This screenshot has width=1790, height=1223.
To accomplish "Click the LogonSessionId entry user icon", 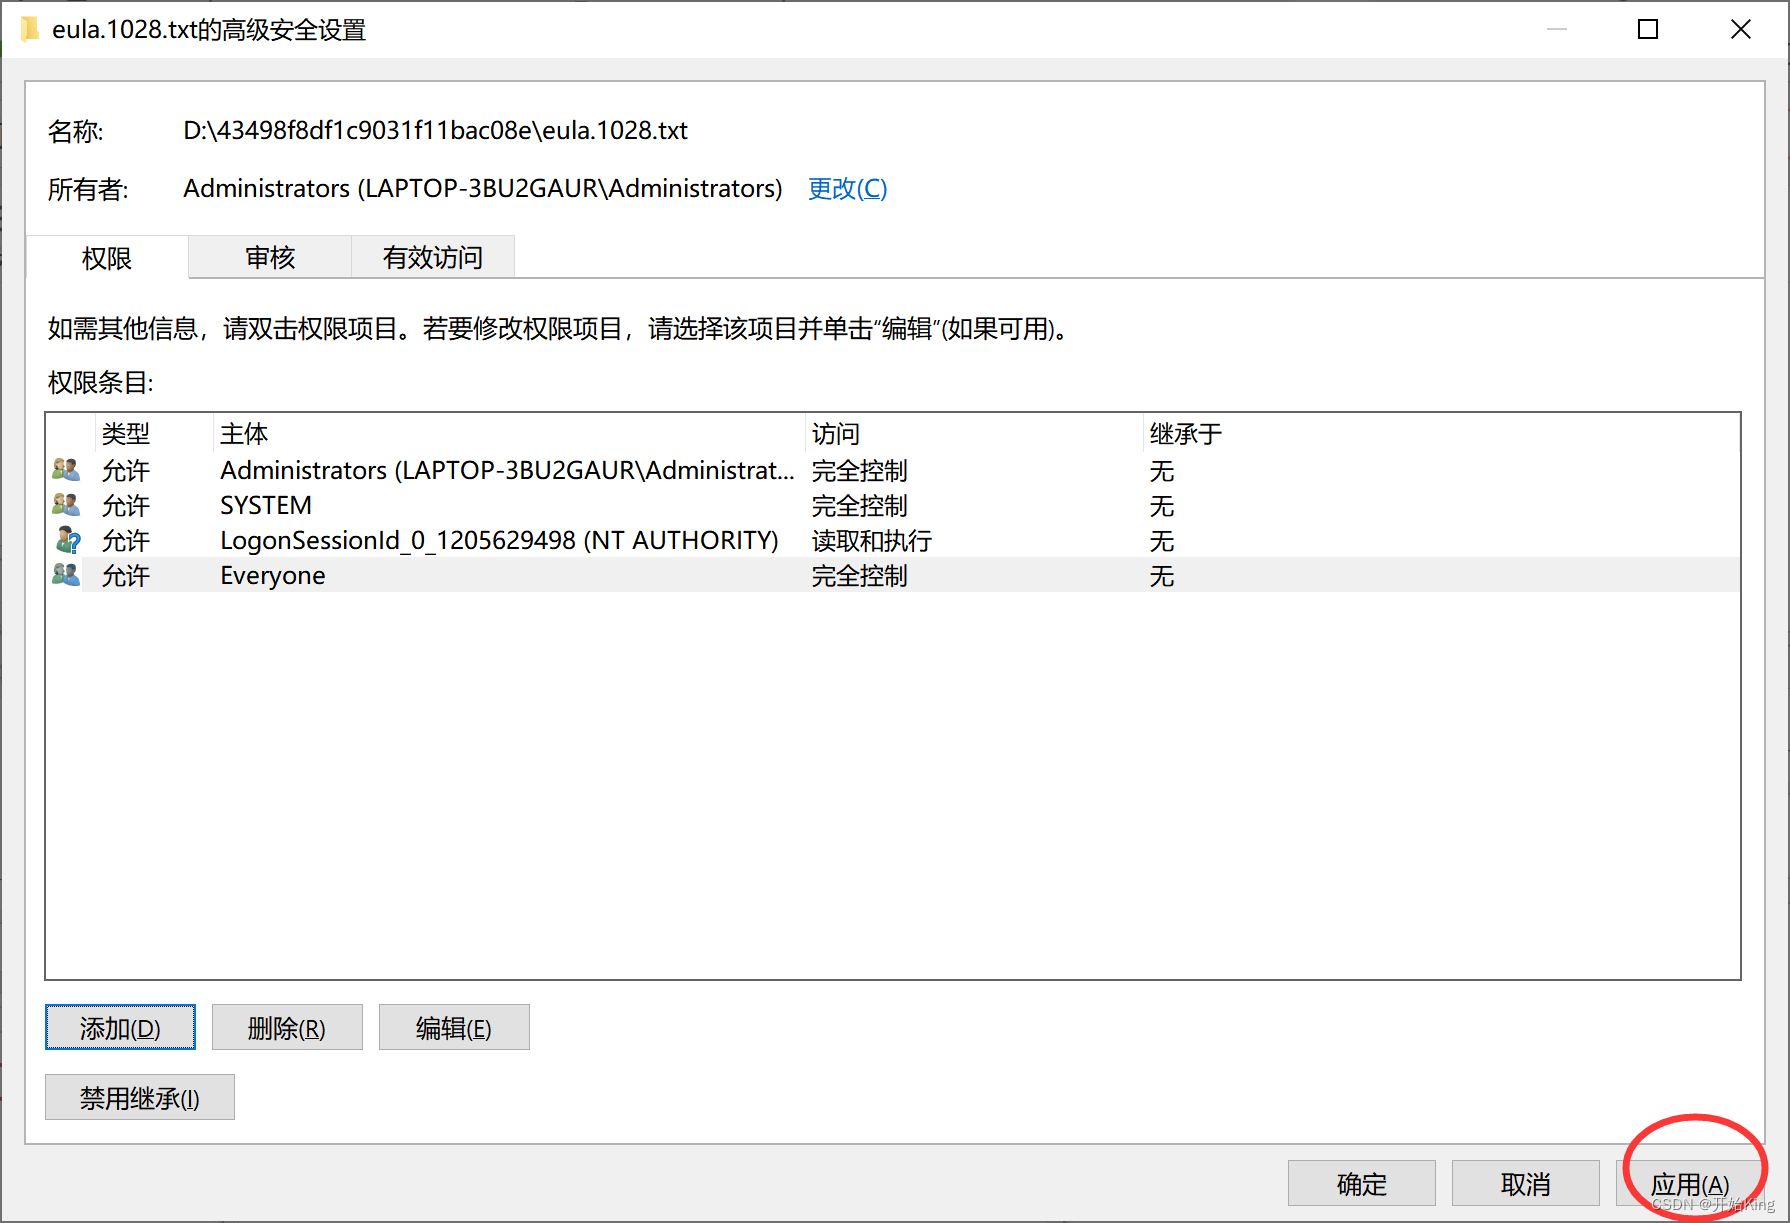I will [67, 540].
